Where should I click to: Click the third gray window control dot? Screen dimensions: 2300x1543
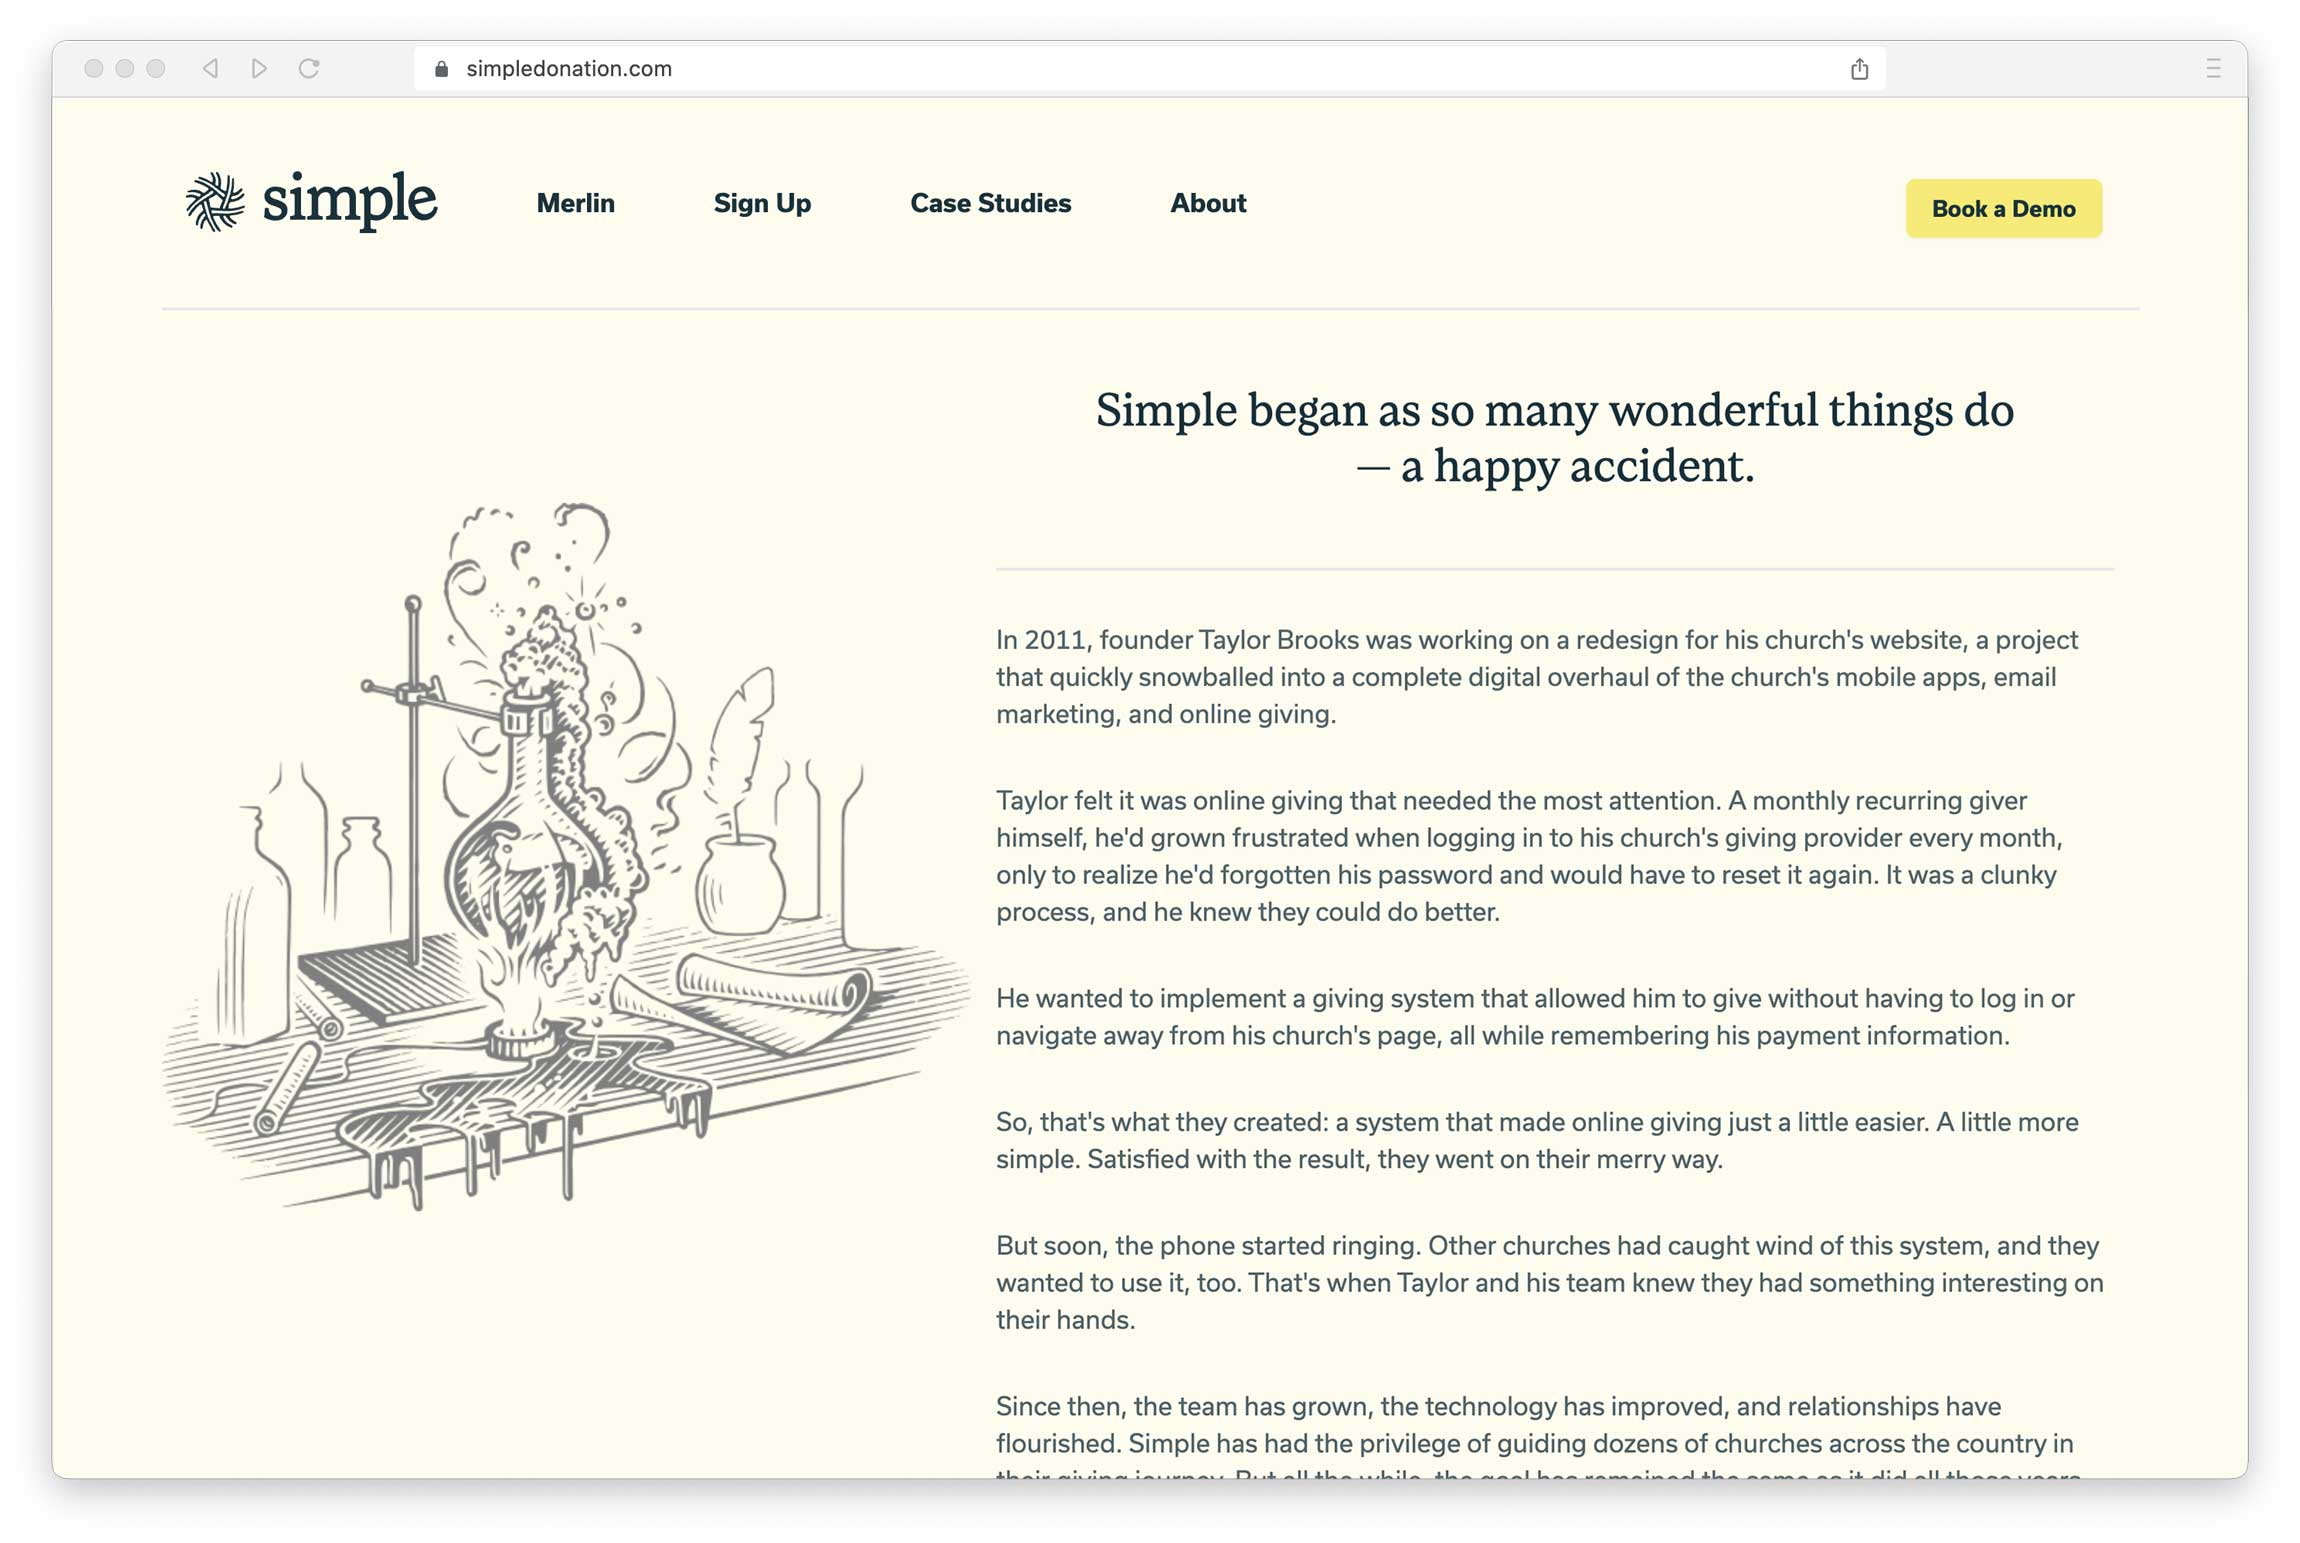click(156, 68)
